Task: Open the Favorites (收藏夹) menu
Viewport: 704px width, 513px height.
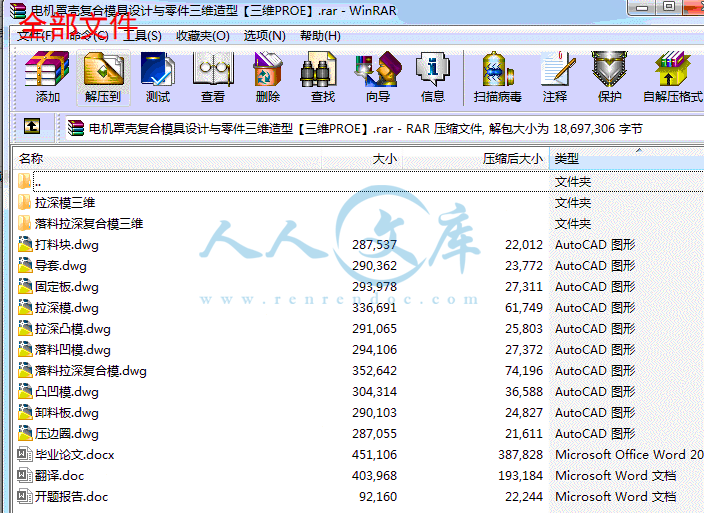Action: tap(203, 35)
